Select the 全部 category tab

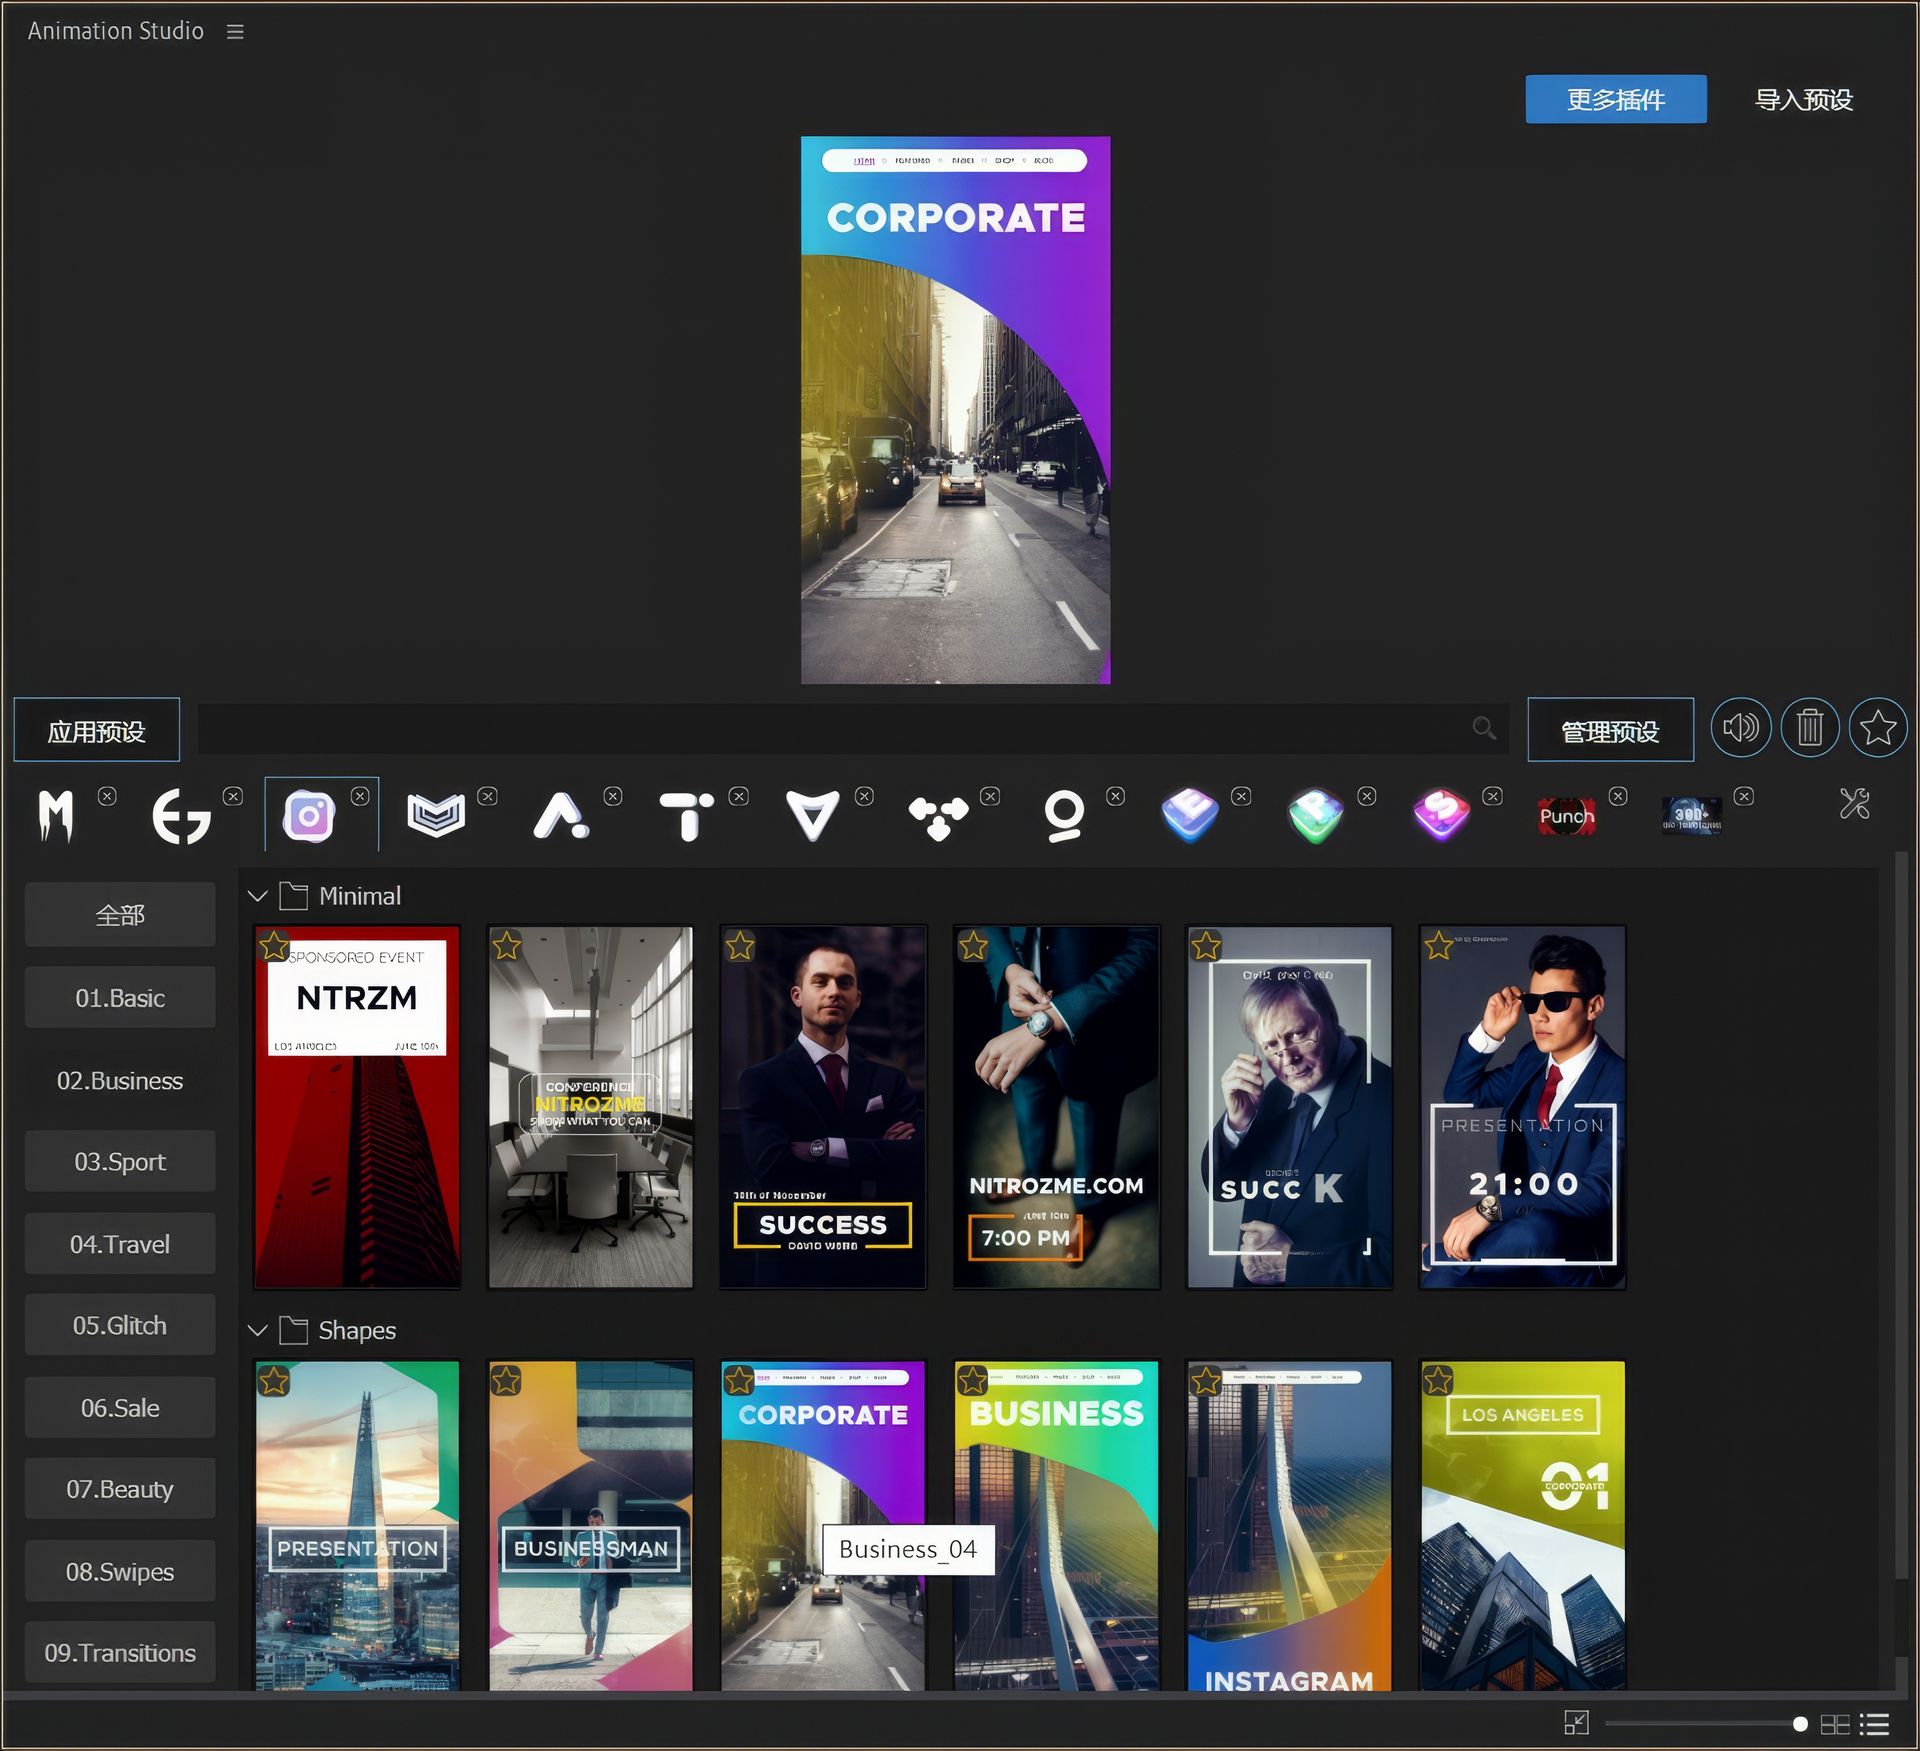(x=120, y=915)
